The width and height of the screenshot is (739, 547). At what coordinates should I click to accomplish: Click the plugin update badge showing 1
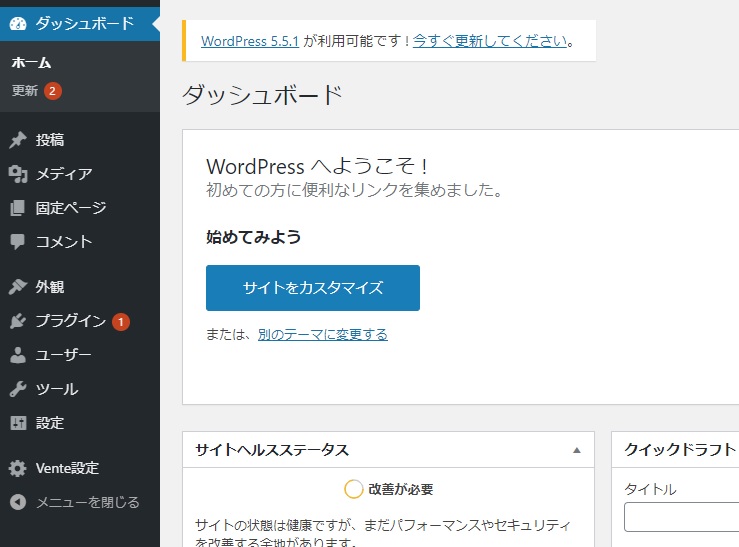[x=121, y=322]
